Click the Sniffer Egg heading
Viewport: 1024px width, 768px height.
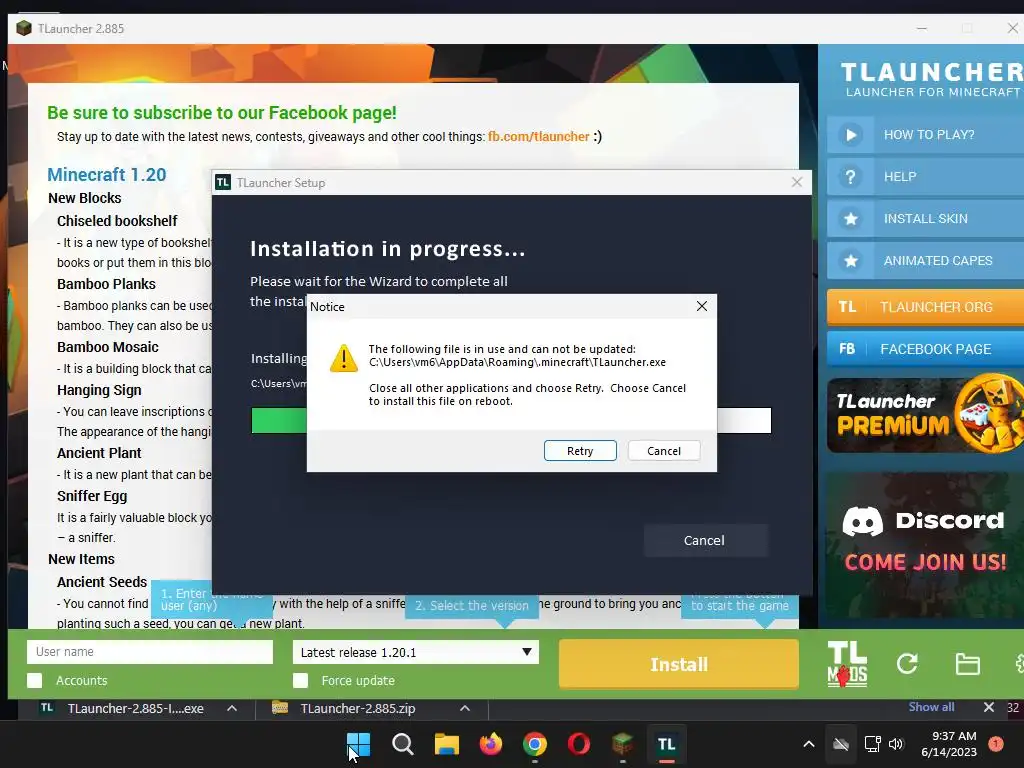tap(92, 496)
